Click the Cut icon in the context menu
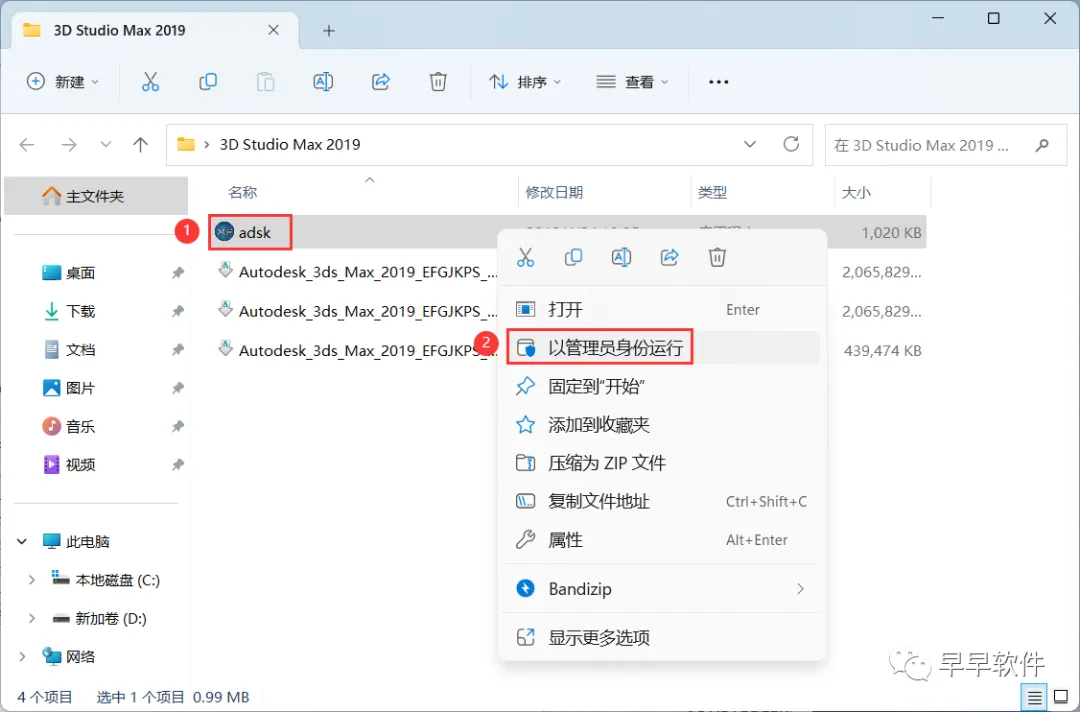Viewport: 1080px width, 712px height. [526, 258]
